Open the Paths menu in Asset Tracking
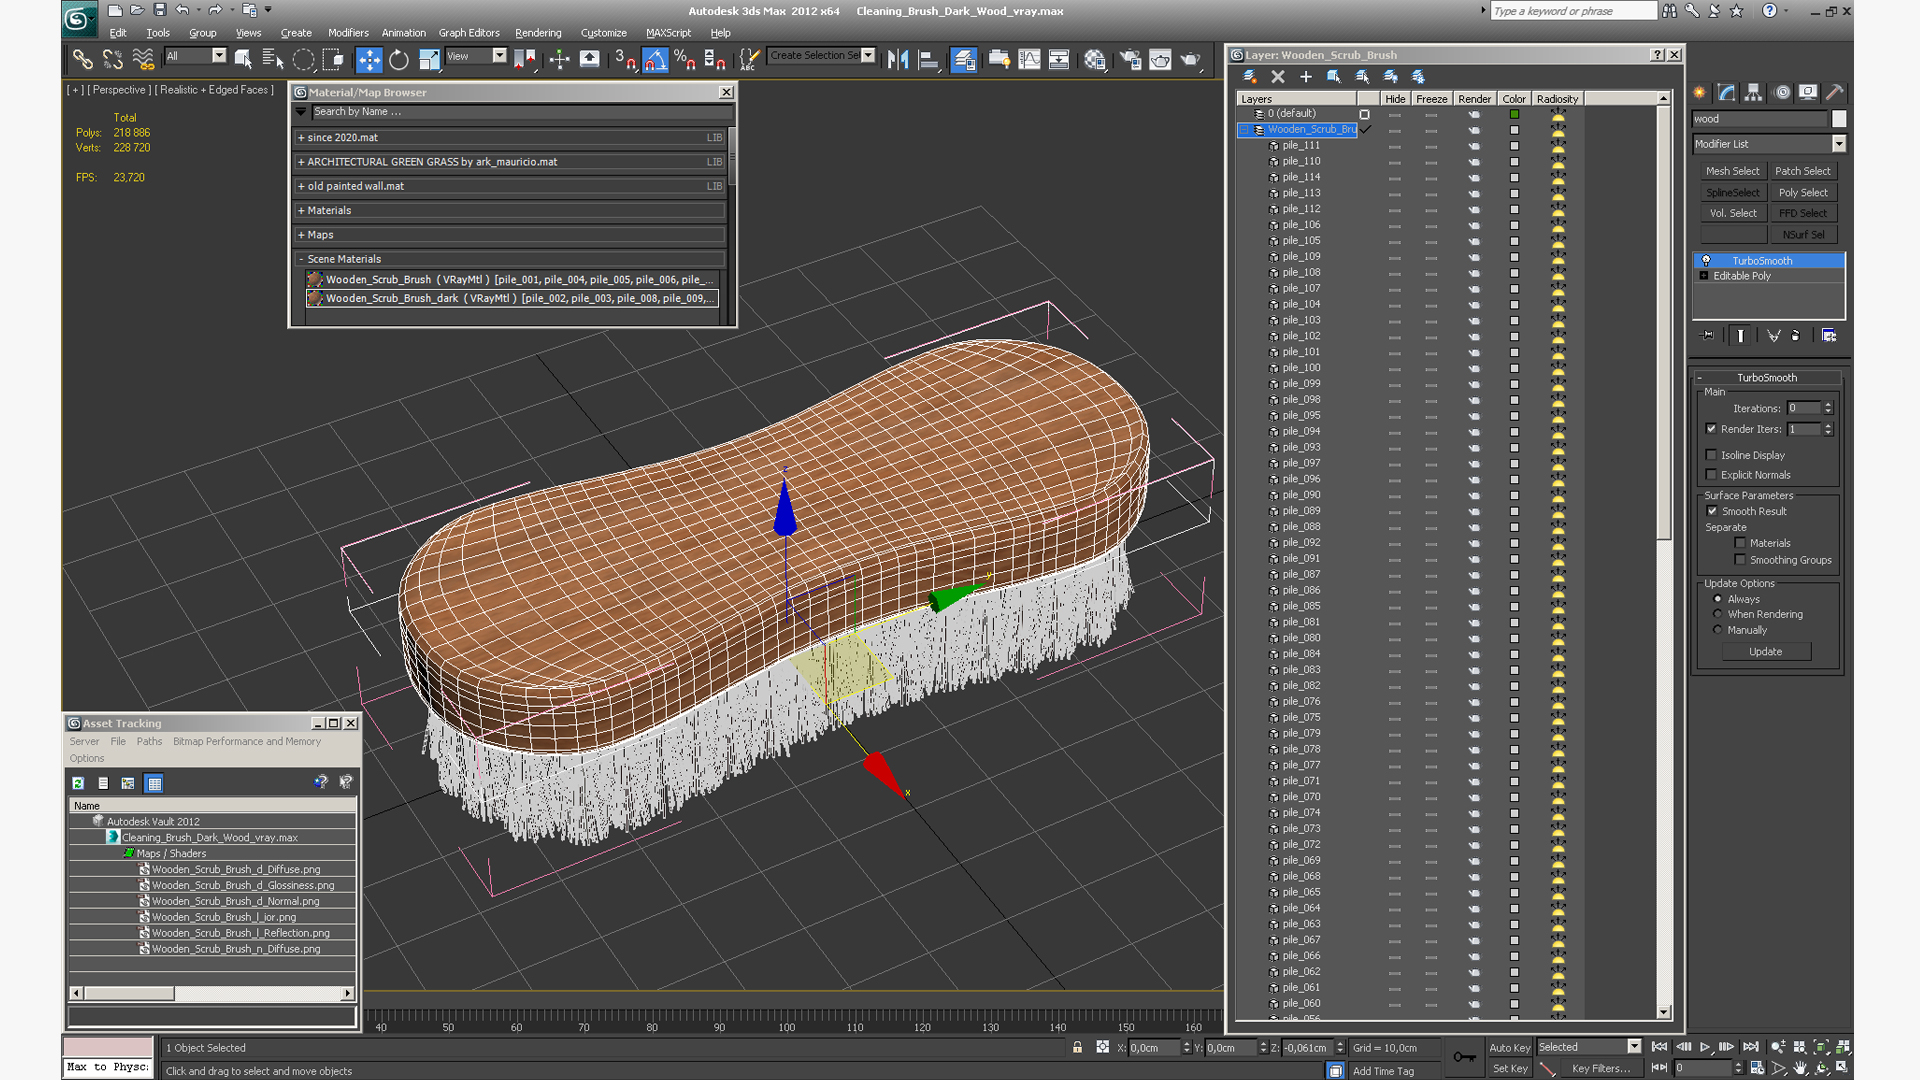The width and height of the screenshot is (1920, 1080). [x=149, y=741]
